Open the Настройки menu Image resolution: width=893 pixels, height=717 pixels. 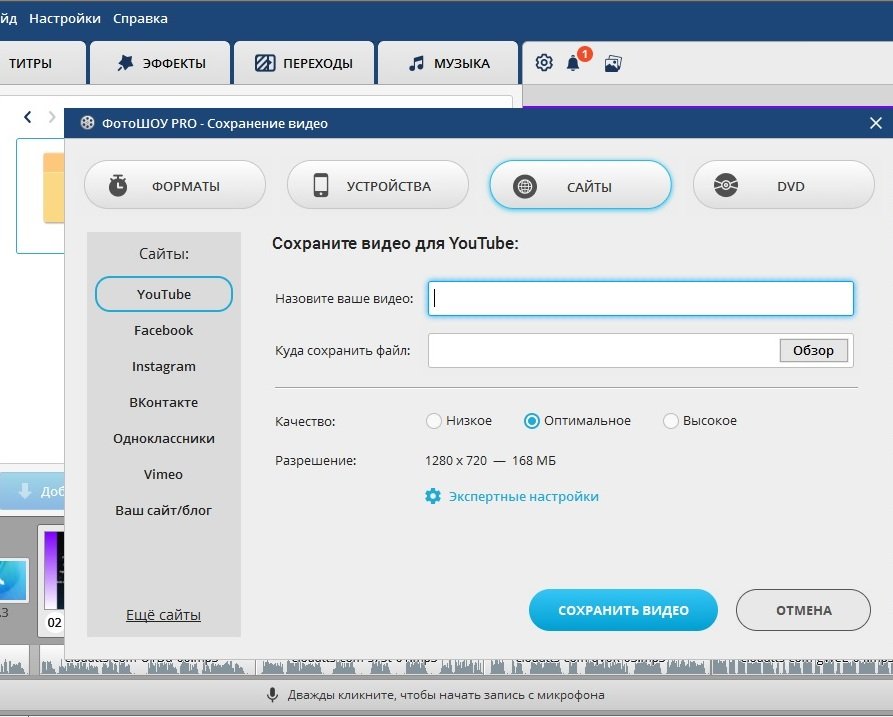pos(65,18)
